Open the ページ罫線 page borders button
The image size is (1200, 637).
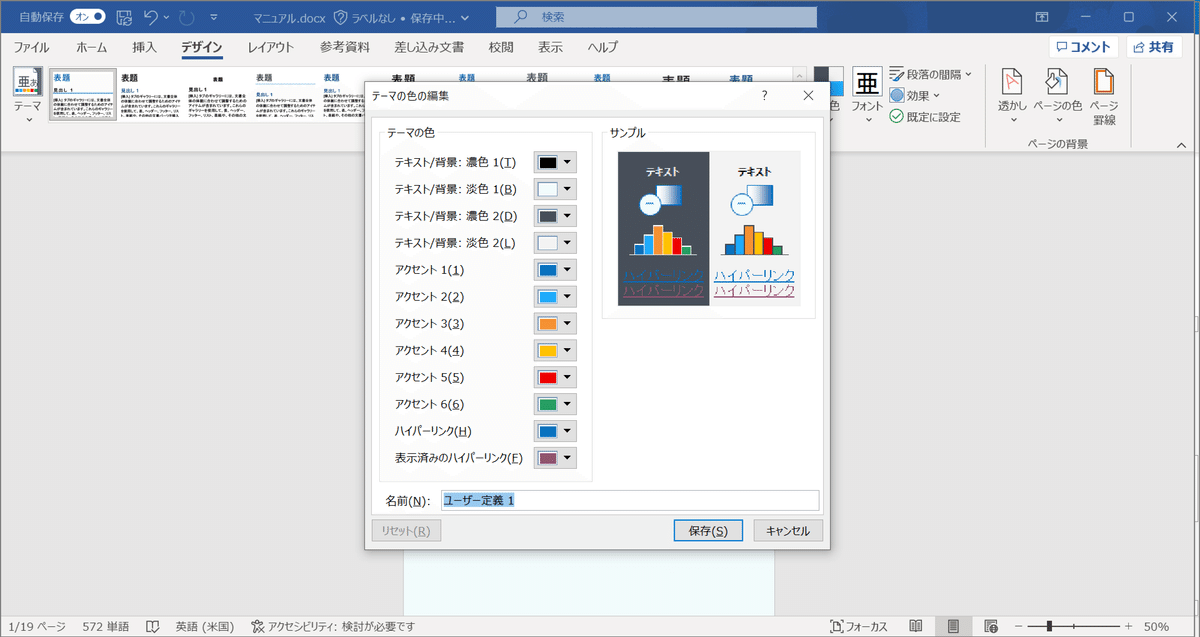coord(1103,96)
